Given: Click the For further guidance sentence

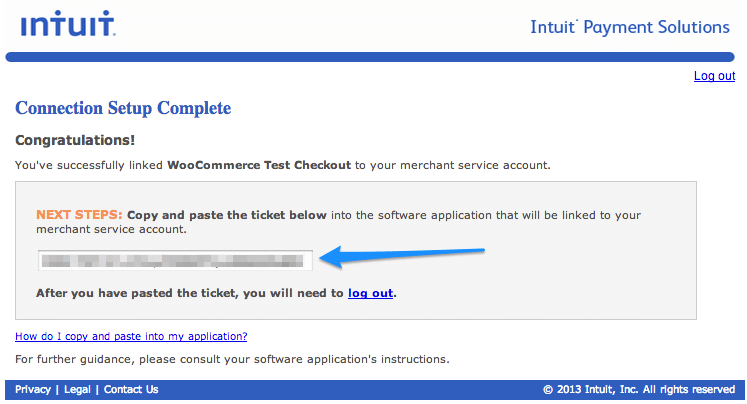Looking at the screenshot, I should (x=232, y=359).
